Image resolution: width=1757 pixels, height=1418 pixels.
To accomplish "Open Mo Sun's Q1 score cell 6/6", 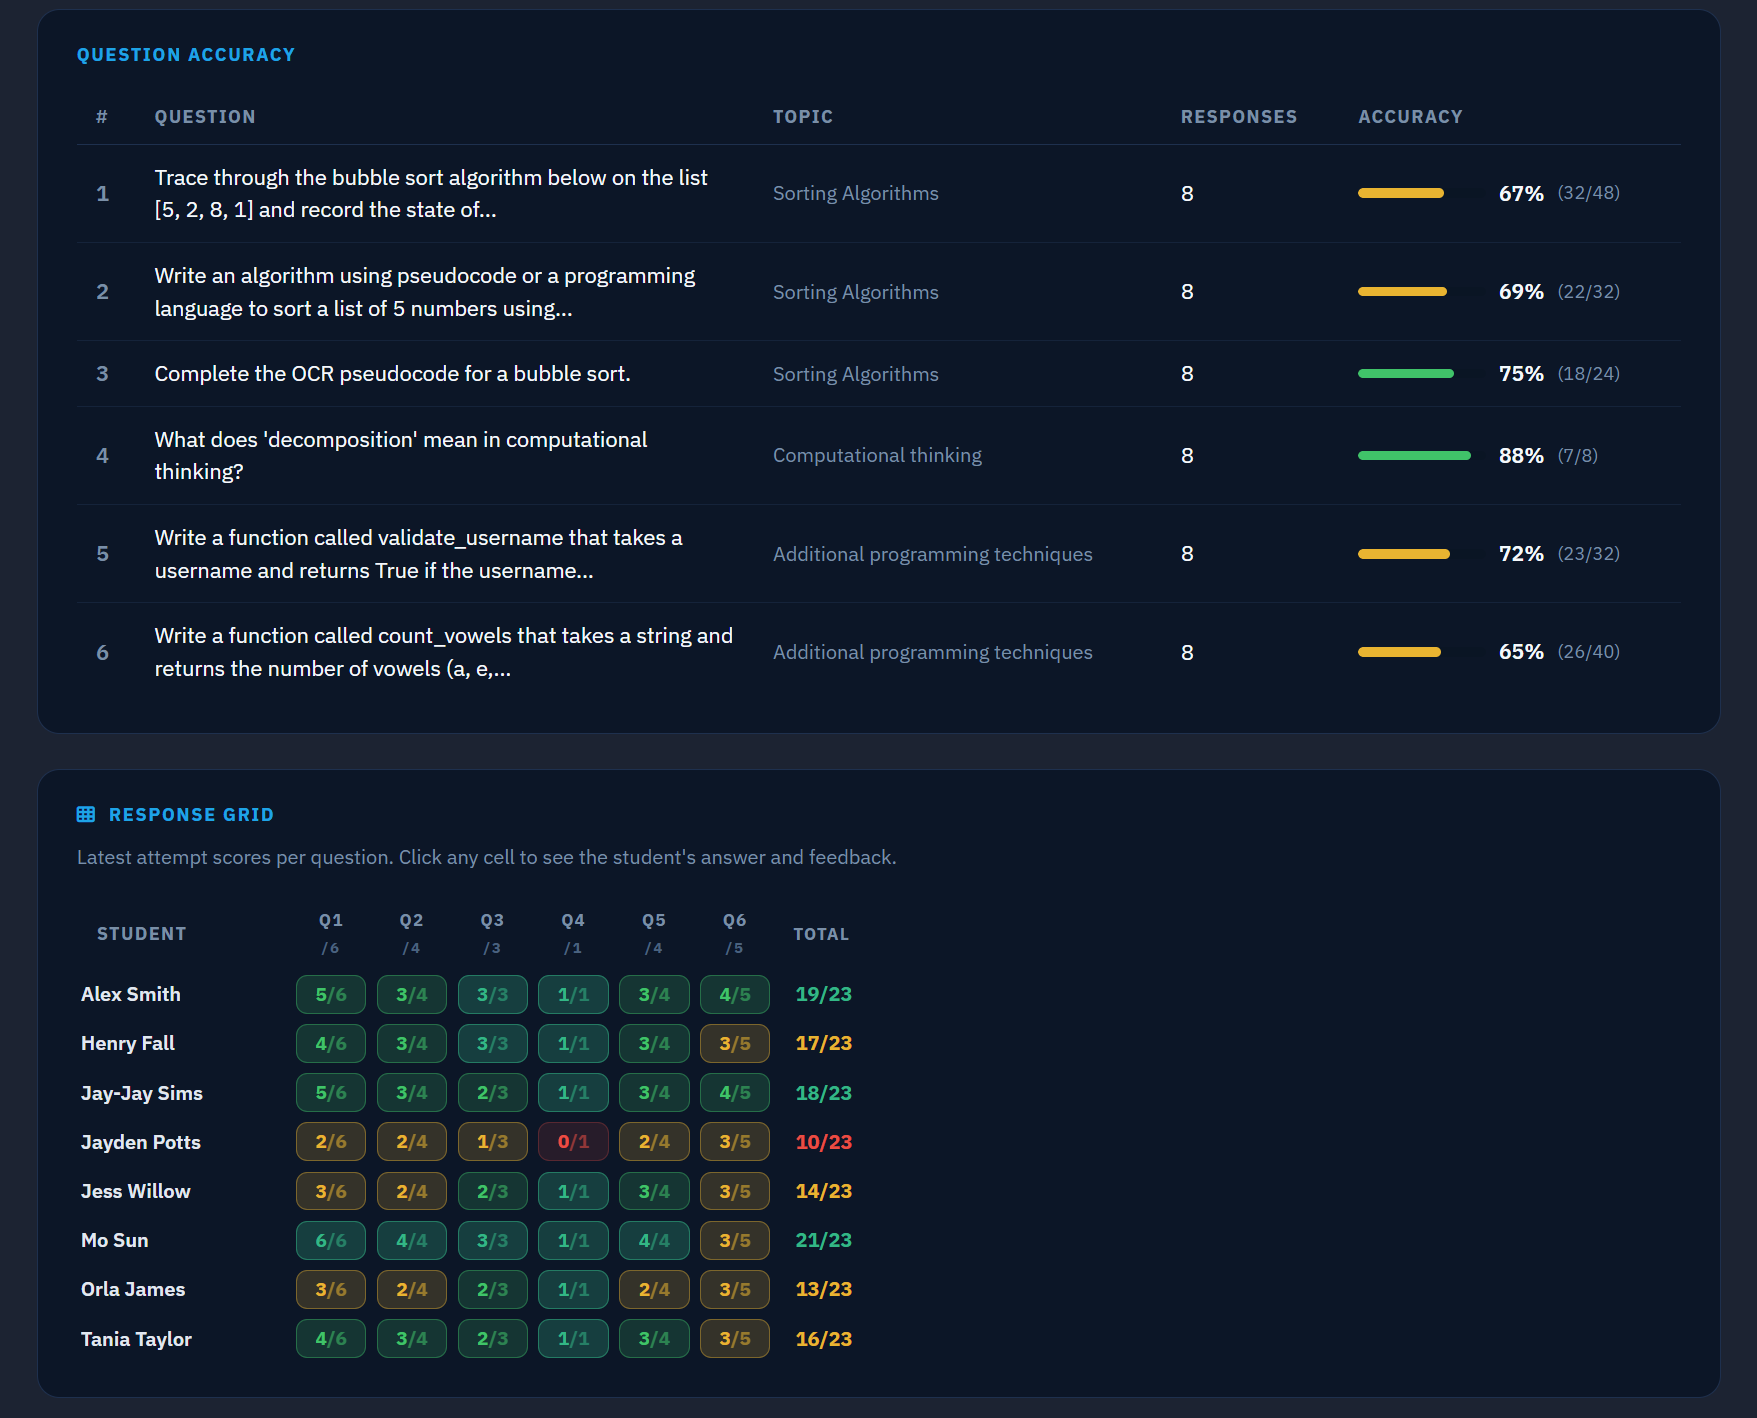I will 330,1240.
